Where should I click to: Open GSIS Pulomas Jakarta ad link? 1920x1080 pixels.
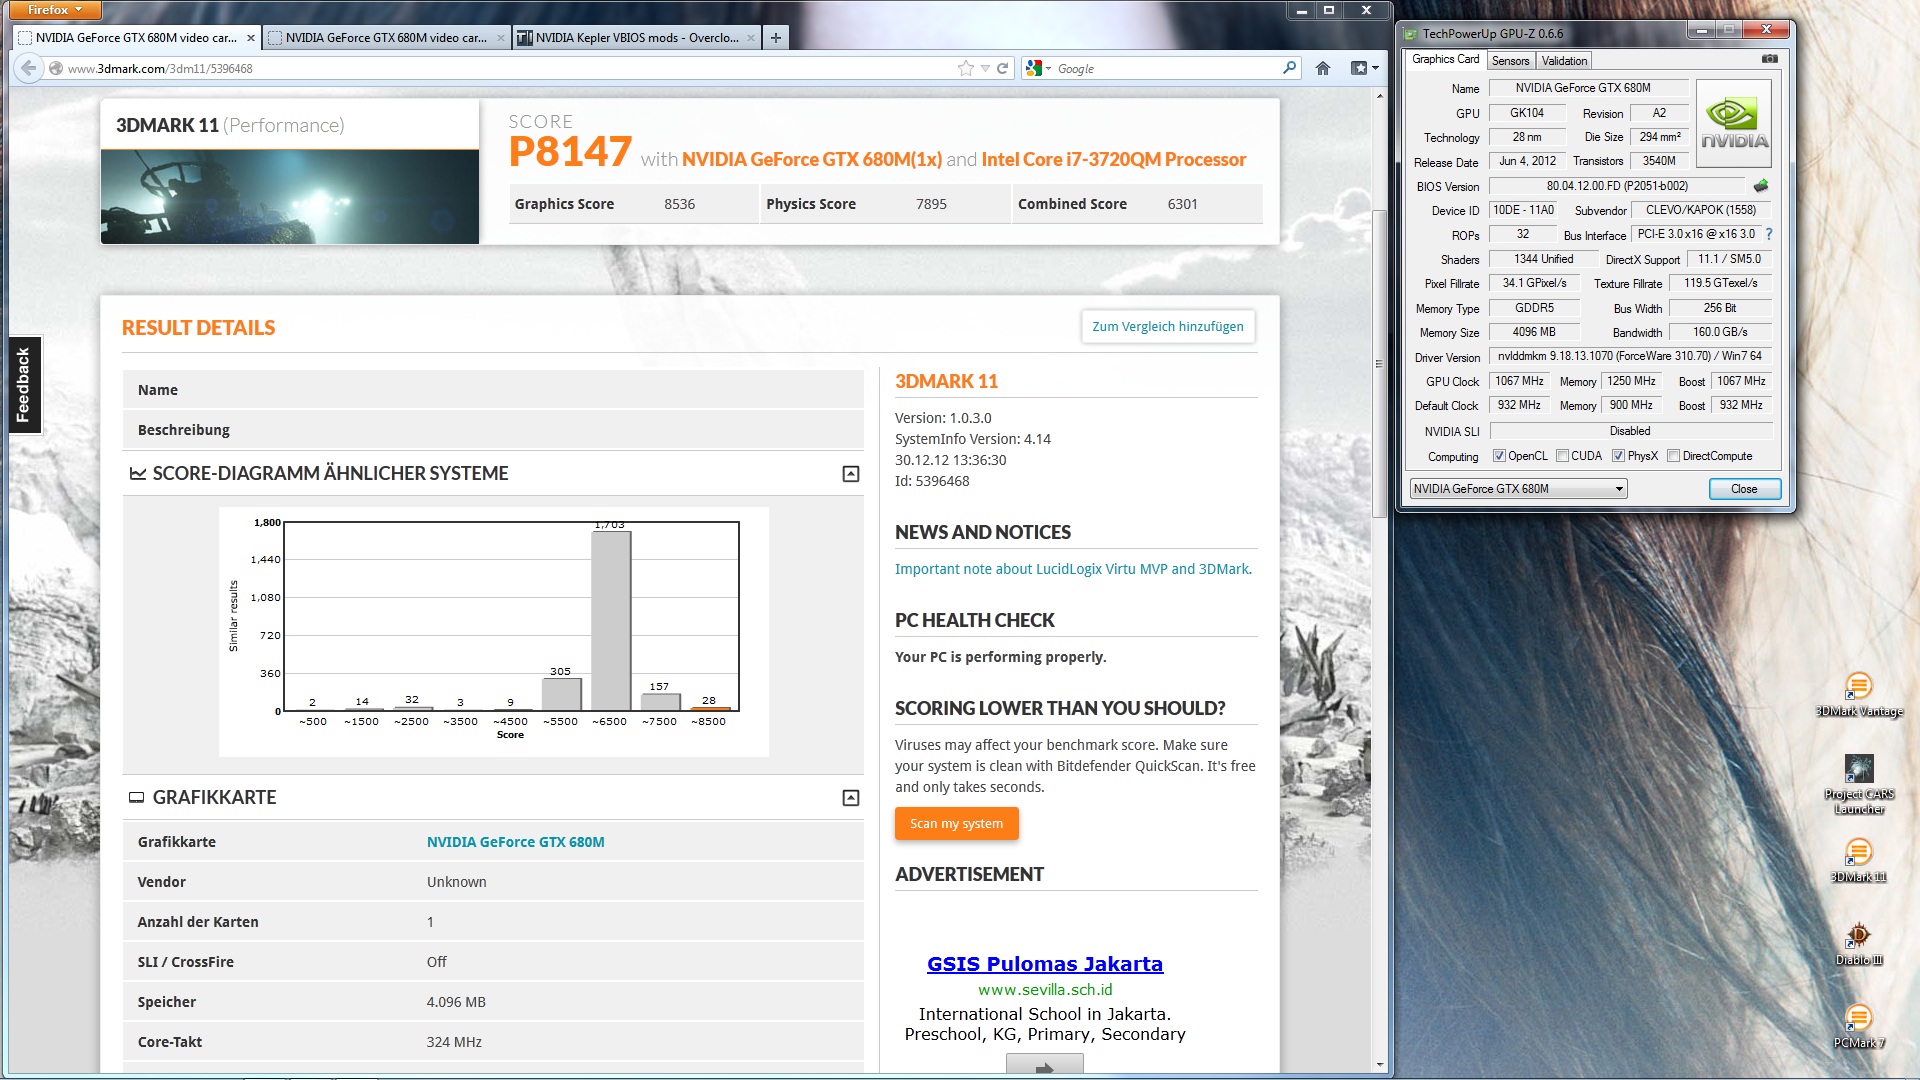pos(1045,964)
